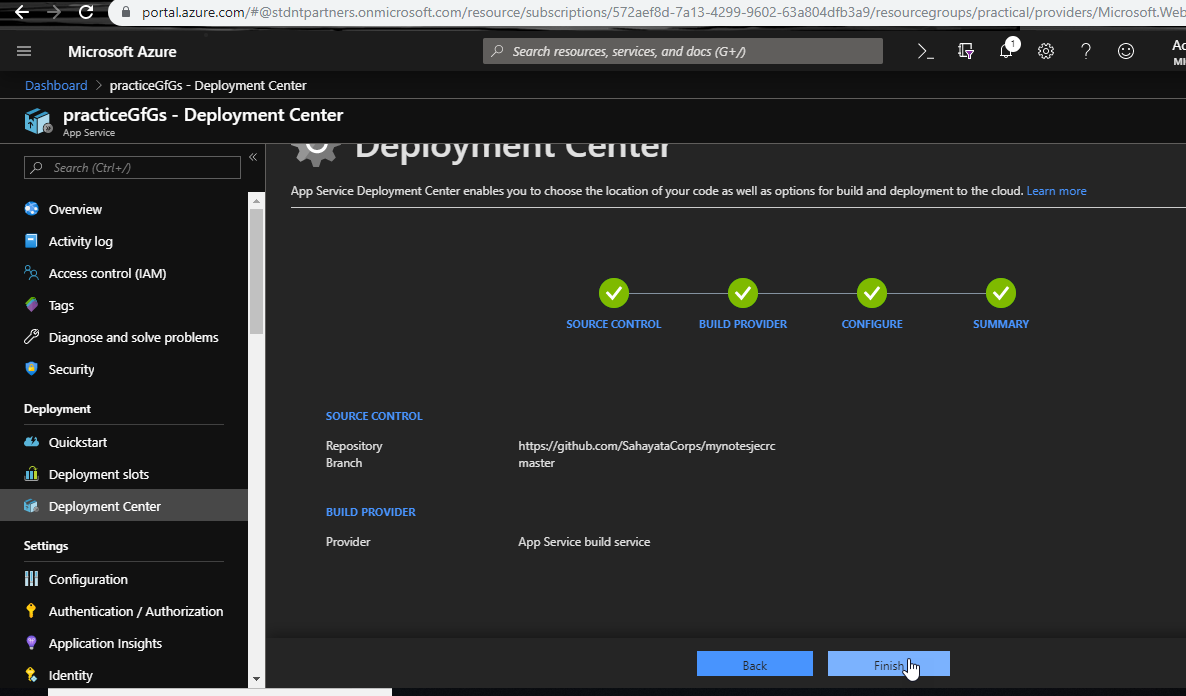Click the Activity log icon
The width and height of the screenshot is (1186, 696).
coord(31,241)
